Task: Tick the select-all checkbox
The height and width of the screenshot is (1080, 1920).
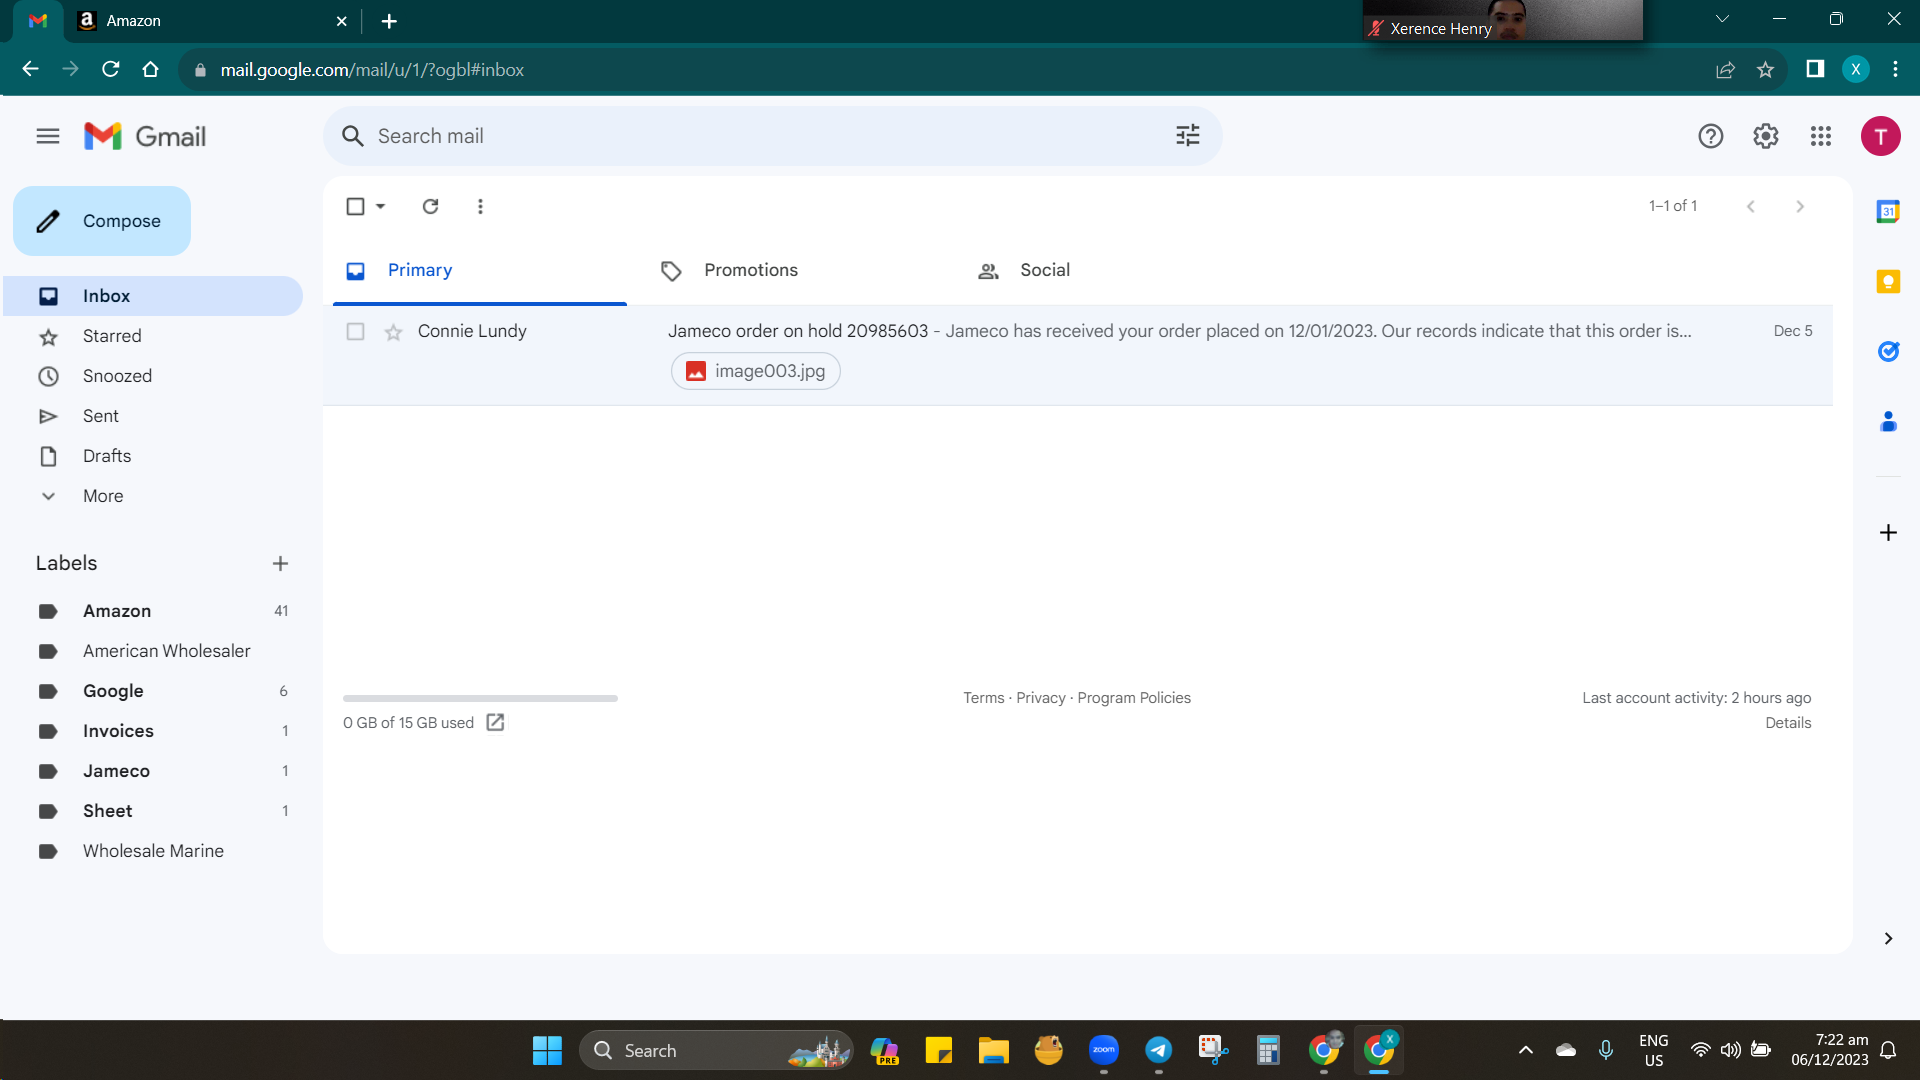Action: 355,206
